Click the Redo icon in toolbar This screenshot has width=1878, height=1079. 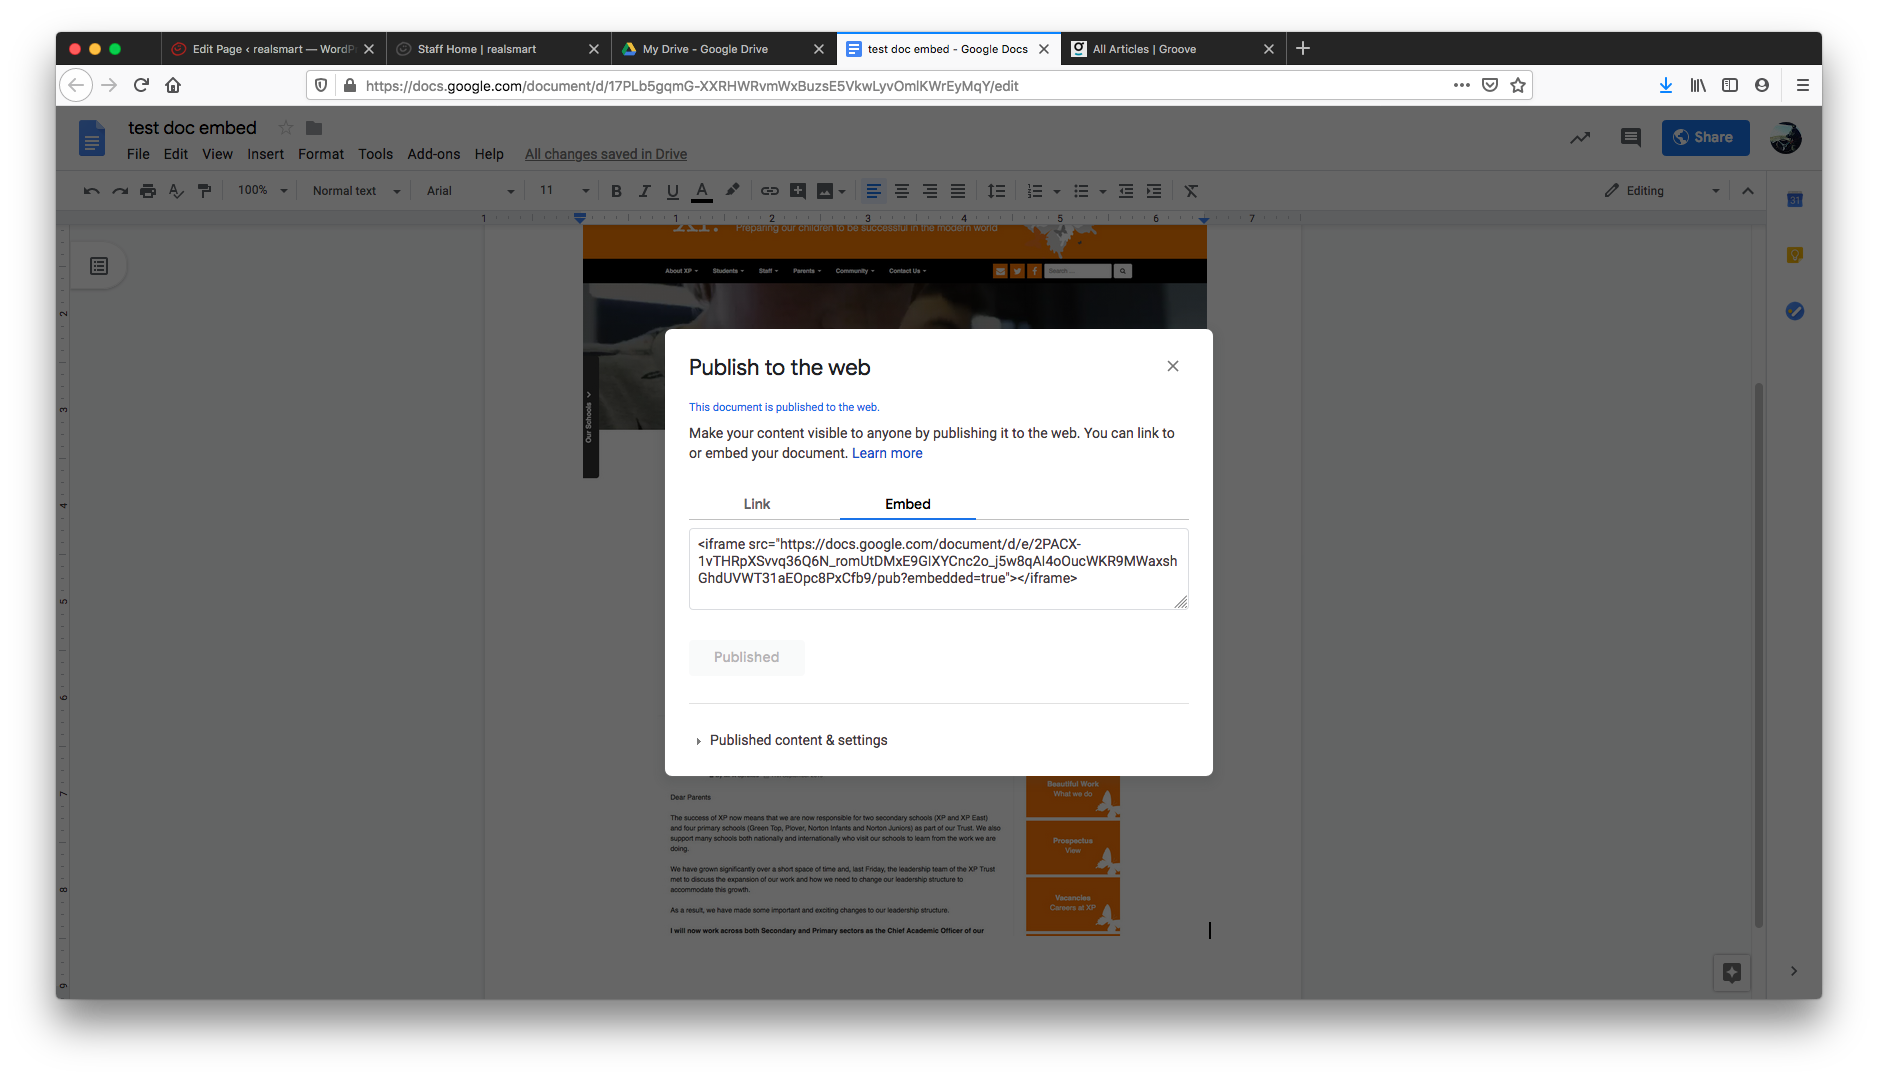coord(120,191)
